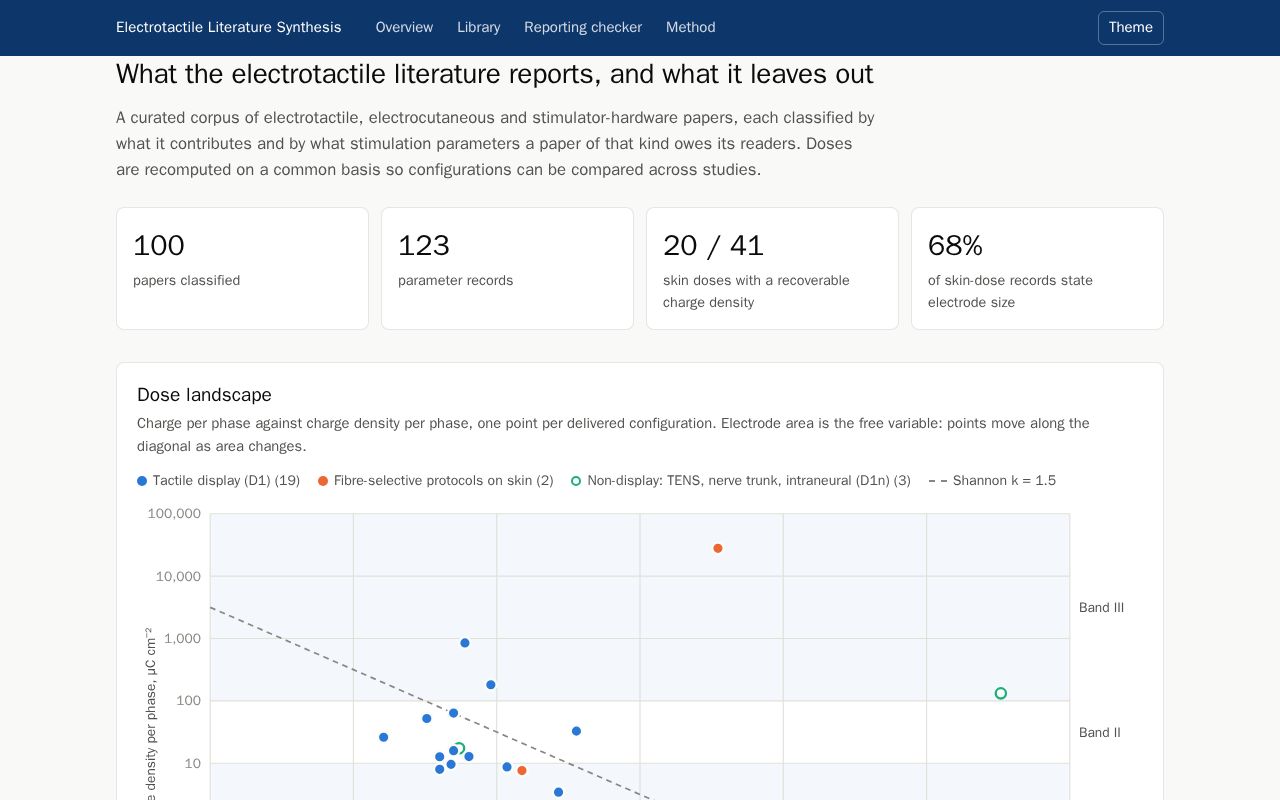Image resolution: width=1280 pixels, height=800 pixels.
Task: Click Electrotactile Literature Synthesis site title
Action: tap(229, 28)
